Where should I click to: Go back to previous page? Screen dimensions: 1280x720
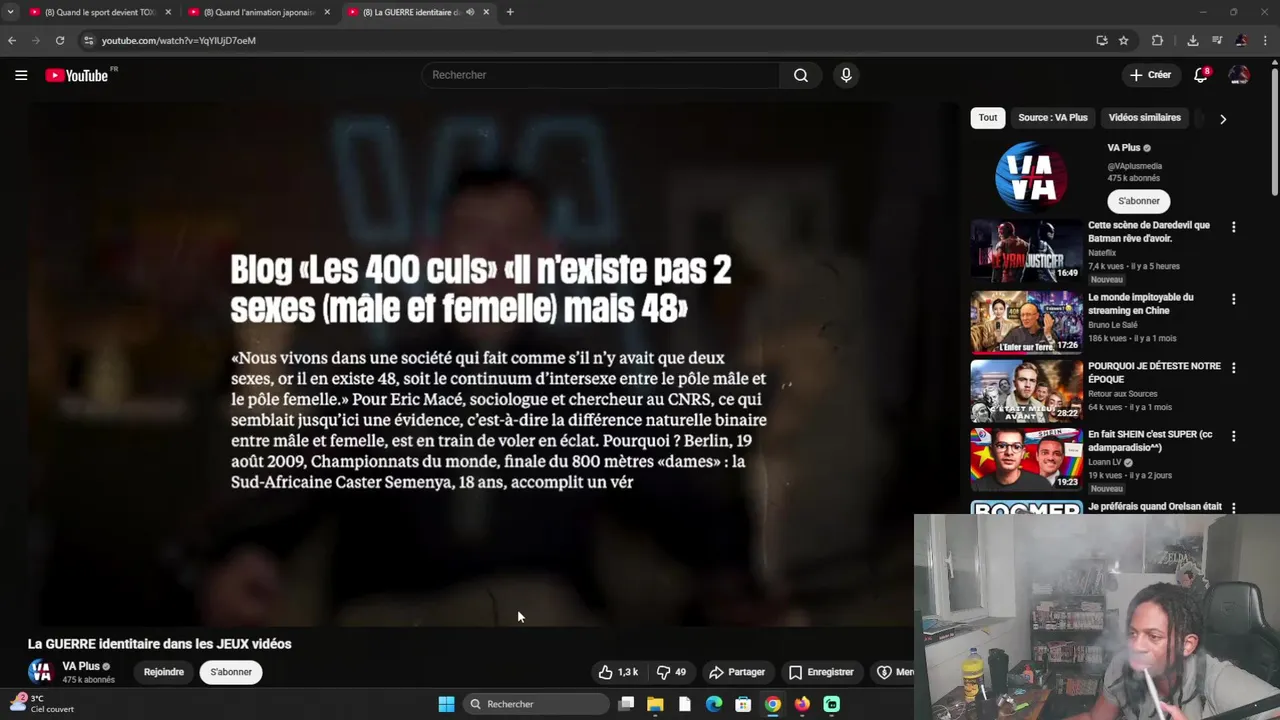12,40
